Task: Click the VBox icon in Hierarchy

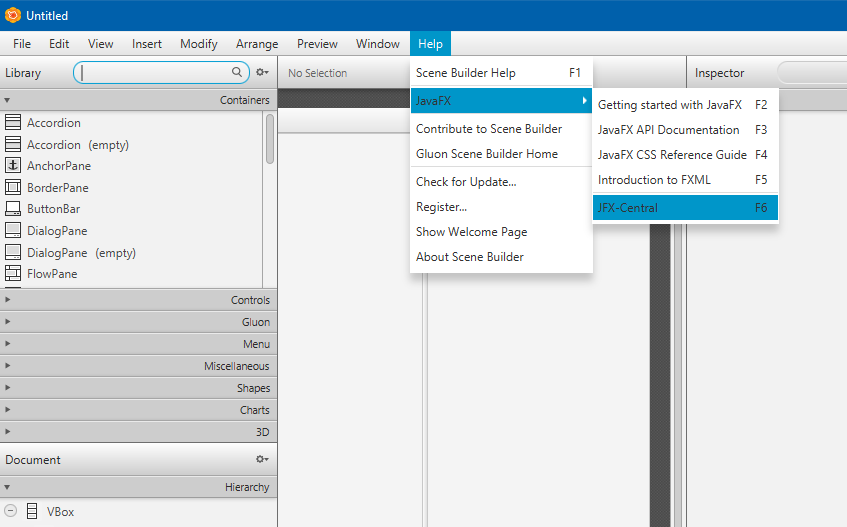Action: click(32, 511)
